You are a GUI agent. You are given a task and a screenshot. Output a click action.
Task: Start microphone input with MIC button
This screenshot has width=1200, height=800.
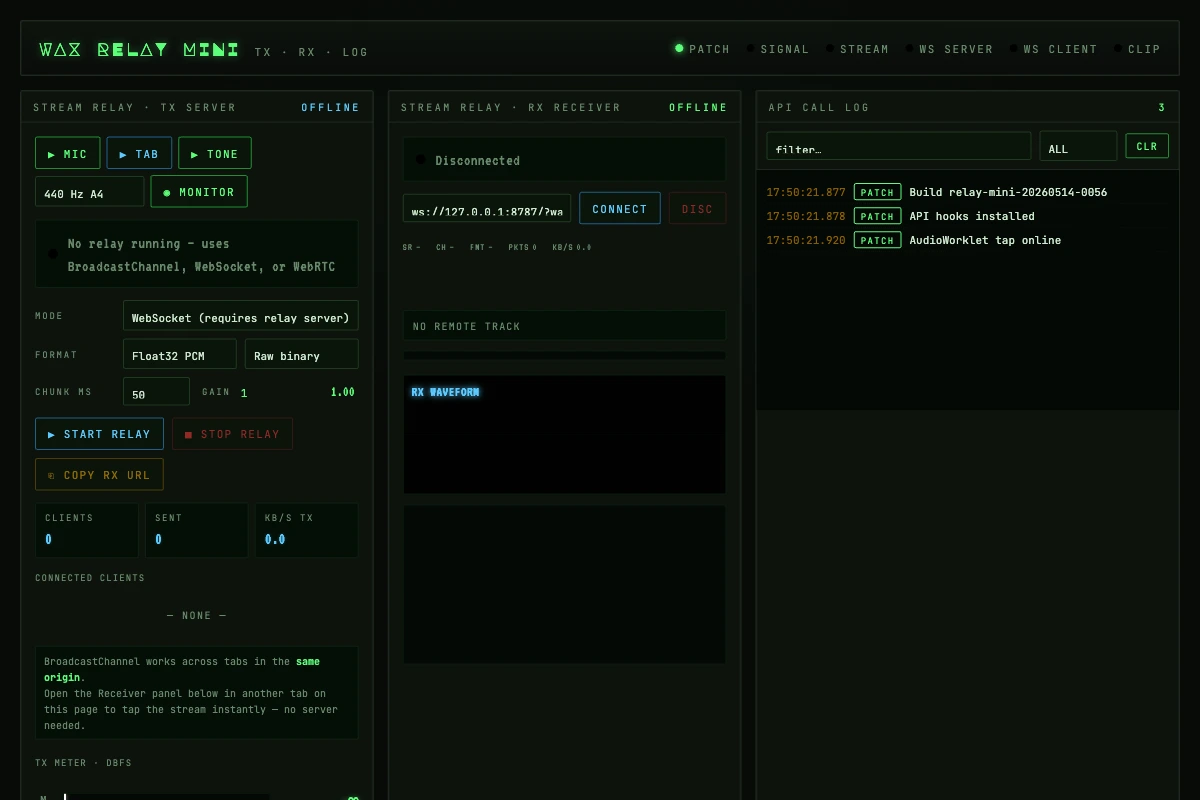[67, 153]
